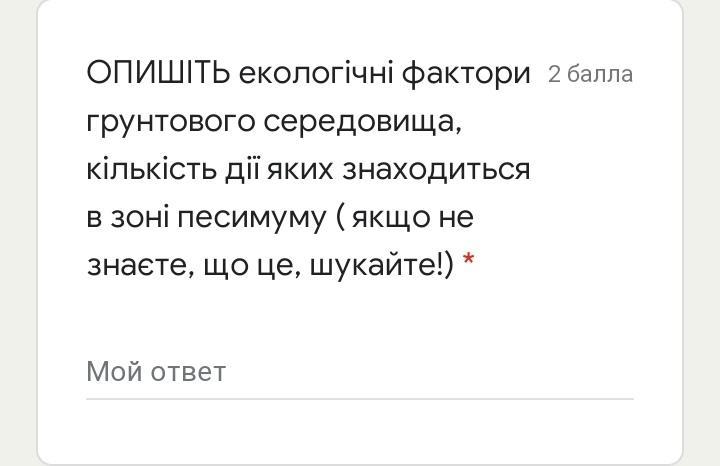This screenshot has width=720, height=466.
Task: Click the '2 балла' points label
Action: tap(590, 75)
